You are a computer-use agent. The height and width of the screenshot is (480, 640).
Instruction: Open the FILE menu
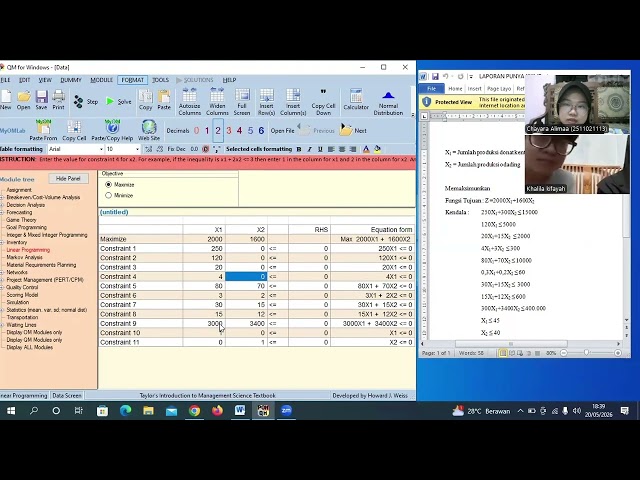(5, 80)
